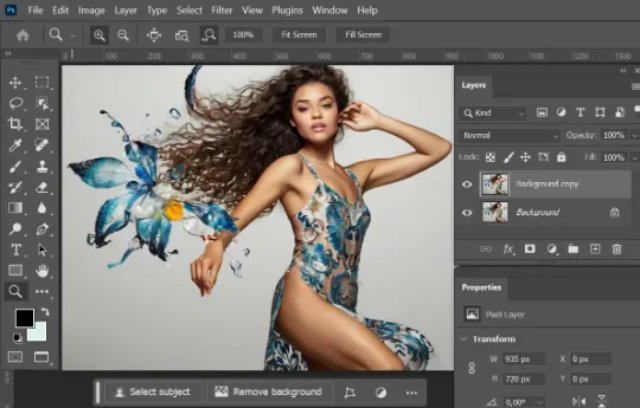Open the Image menu

click(91, 11)
